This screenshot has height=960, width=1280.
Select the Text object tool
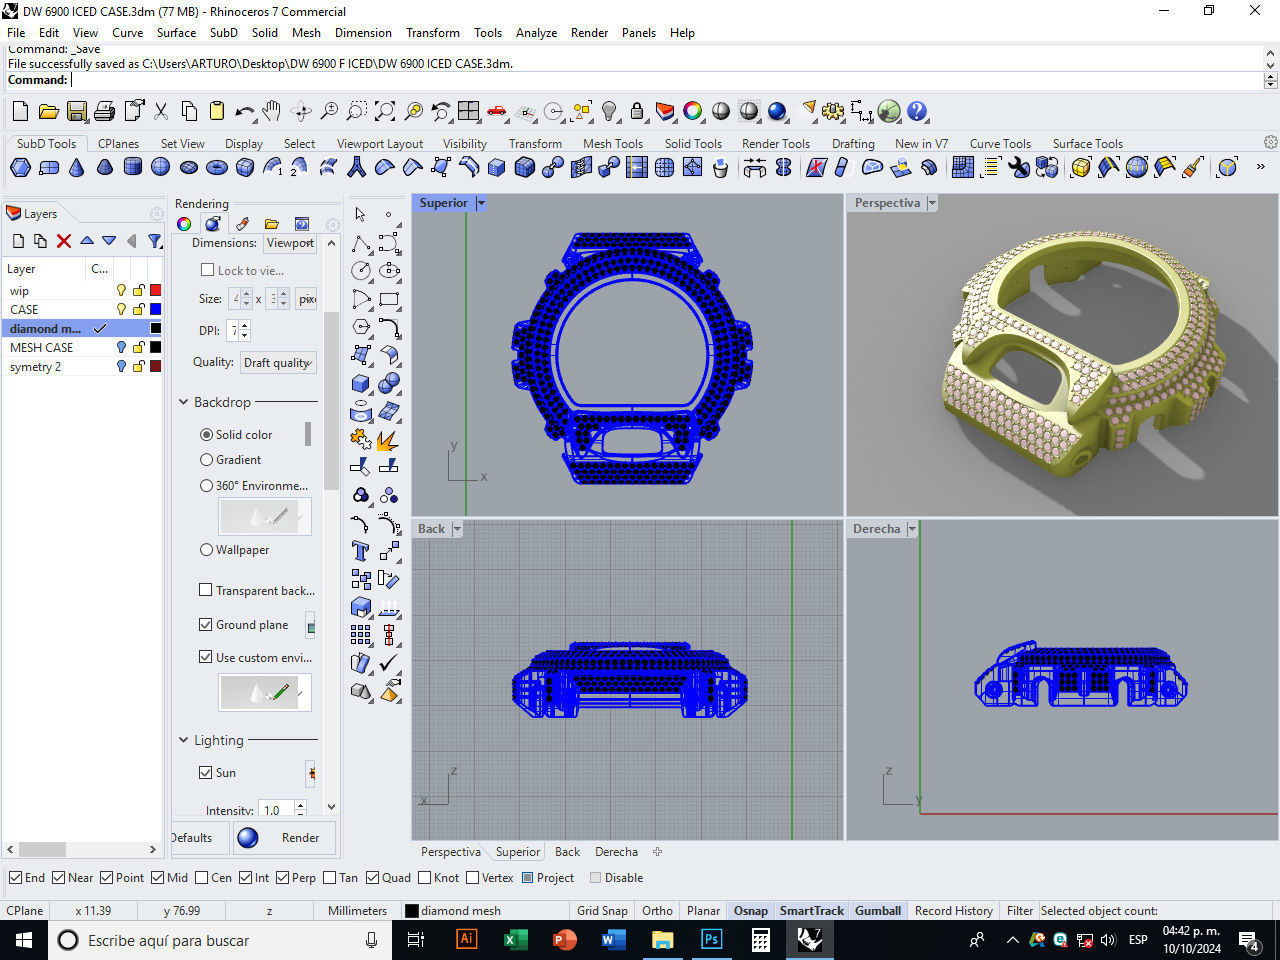(361, 550)
